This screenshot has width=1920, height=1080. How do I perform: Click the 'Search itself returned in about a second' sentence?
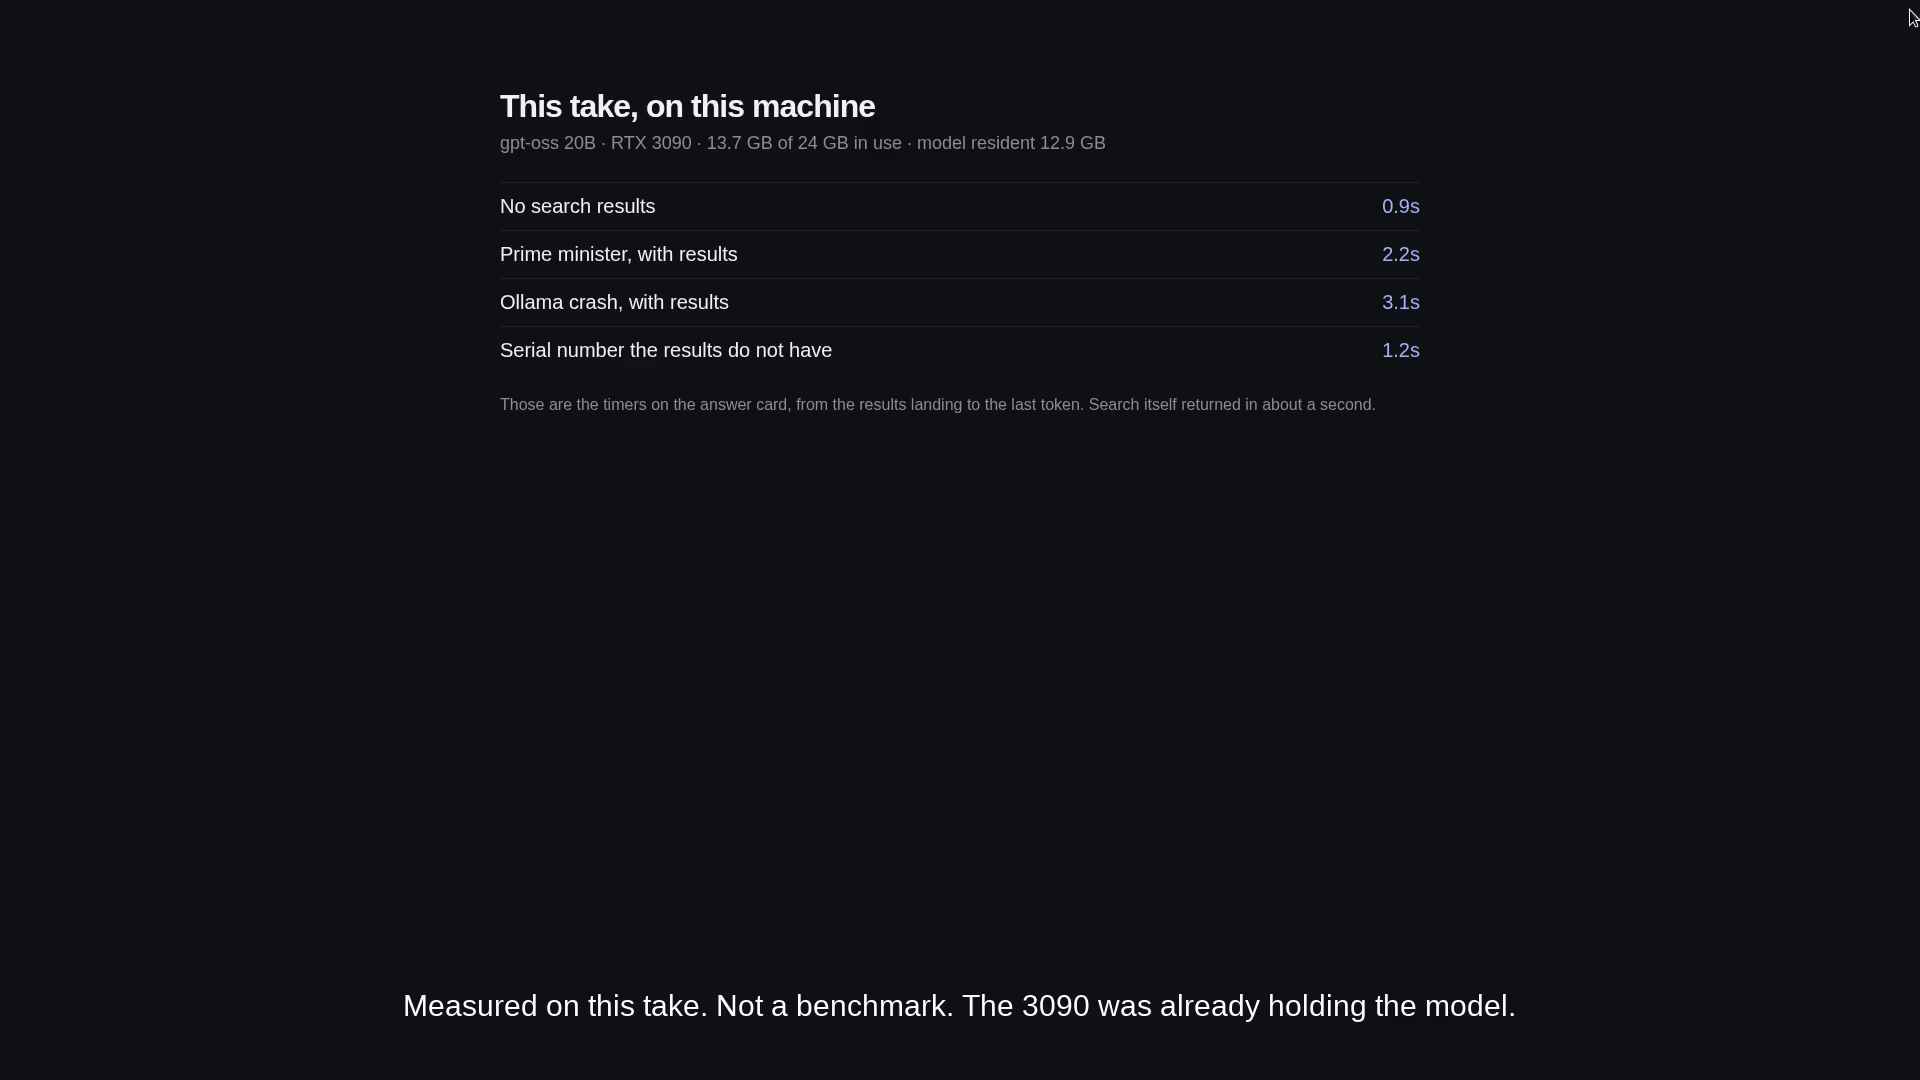pos(1232,405)
